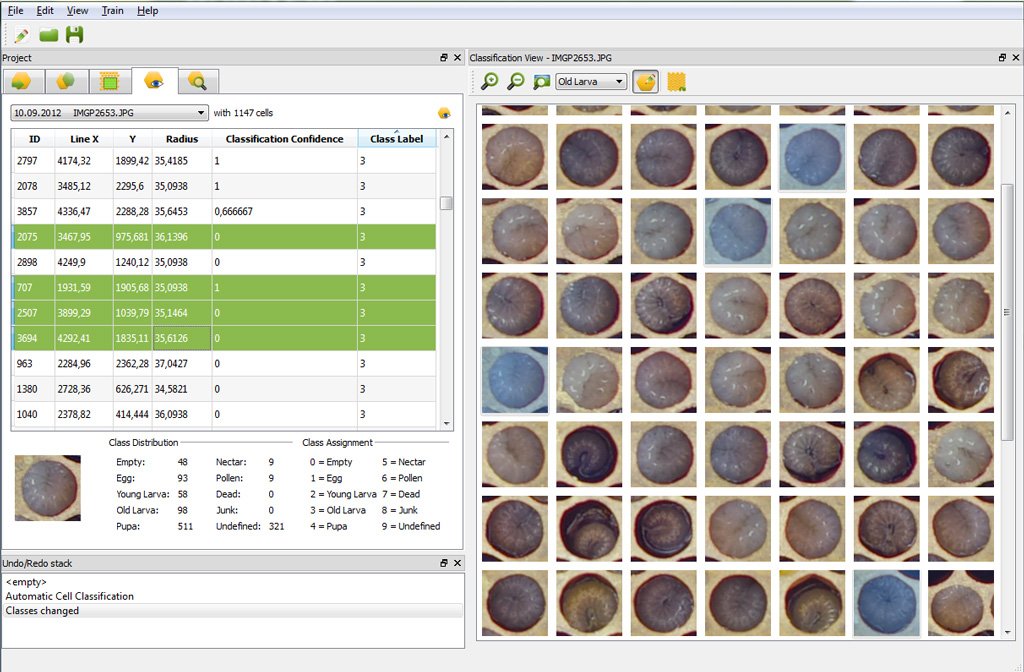Open the Train menu
1024x672 pixels.
[x=112, y=10]
